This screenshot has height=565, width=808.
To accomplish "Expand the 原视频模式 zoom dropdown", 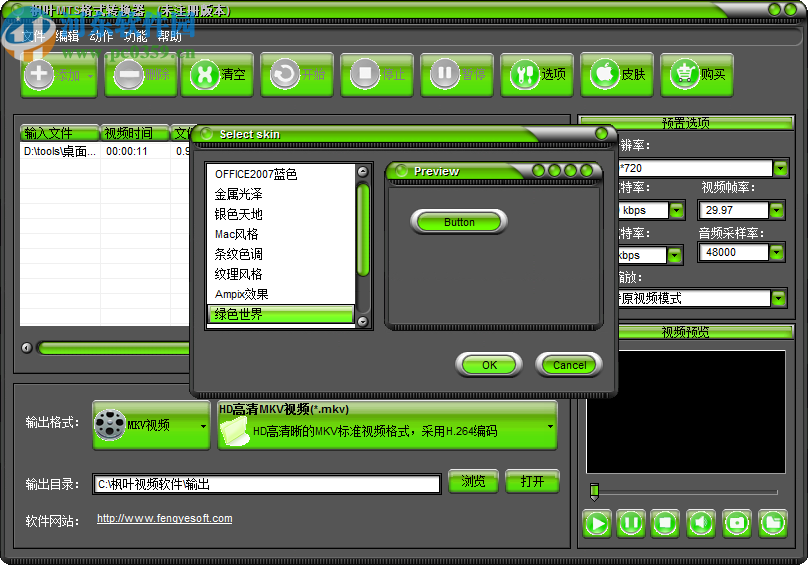I will click(x=778, y=298).
